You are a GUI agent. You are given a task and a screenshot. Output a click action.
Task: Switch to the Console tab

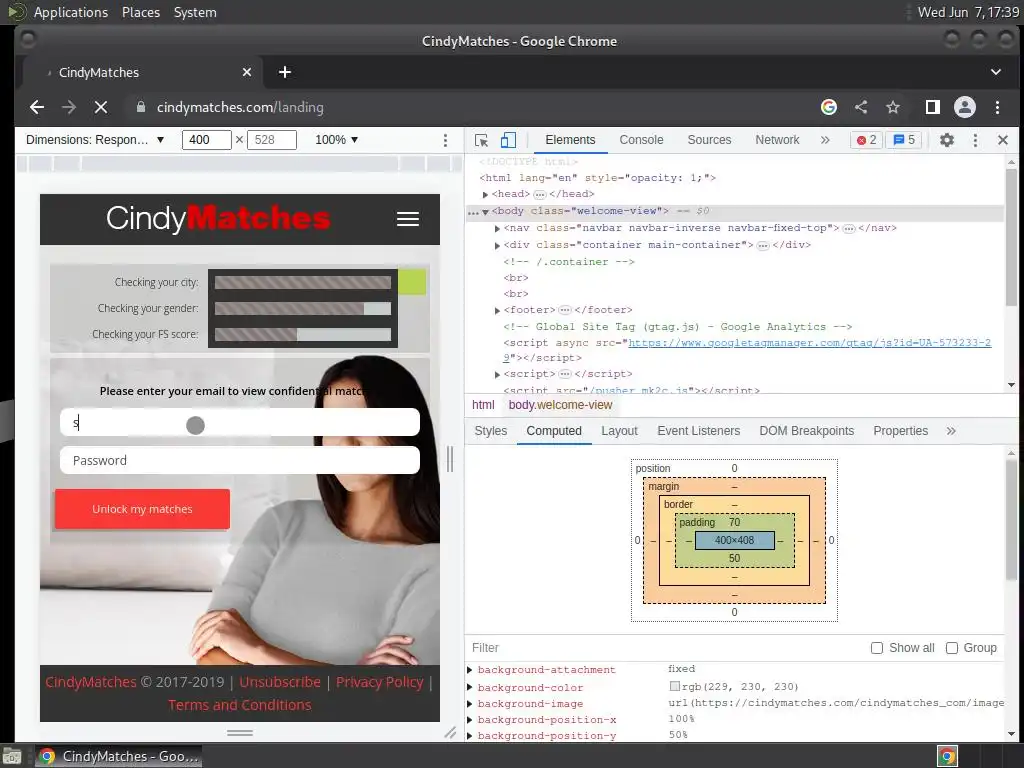pos(641,140)
